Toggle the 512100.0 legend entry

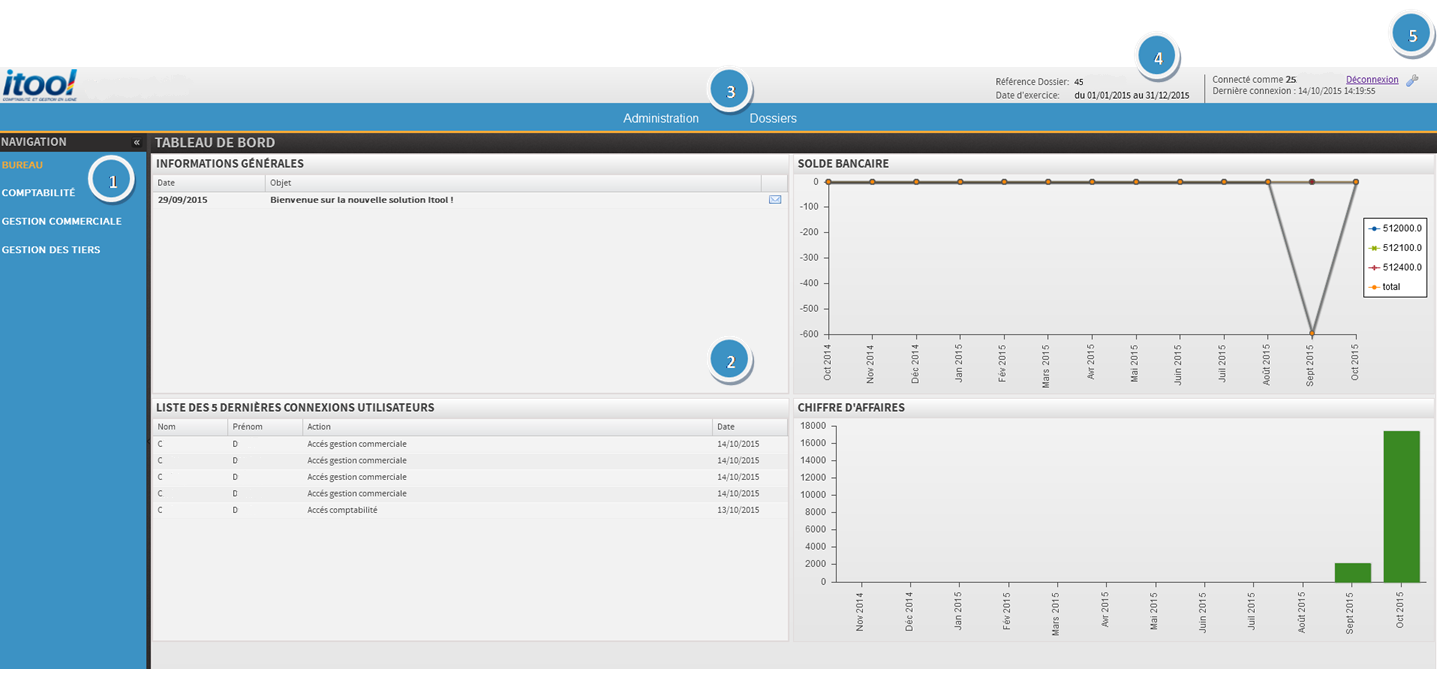tap(1395, 248)
